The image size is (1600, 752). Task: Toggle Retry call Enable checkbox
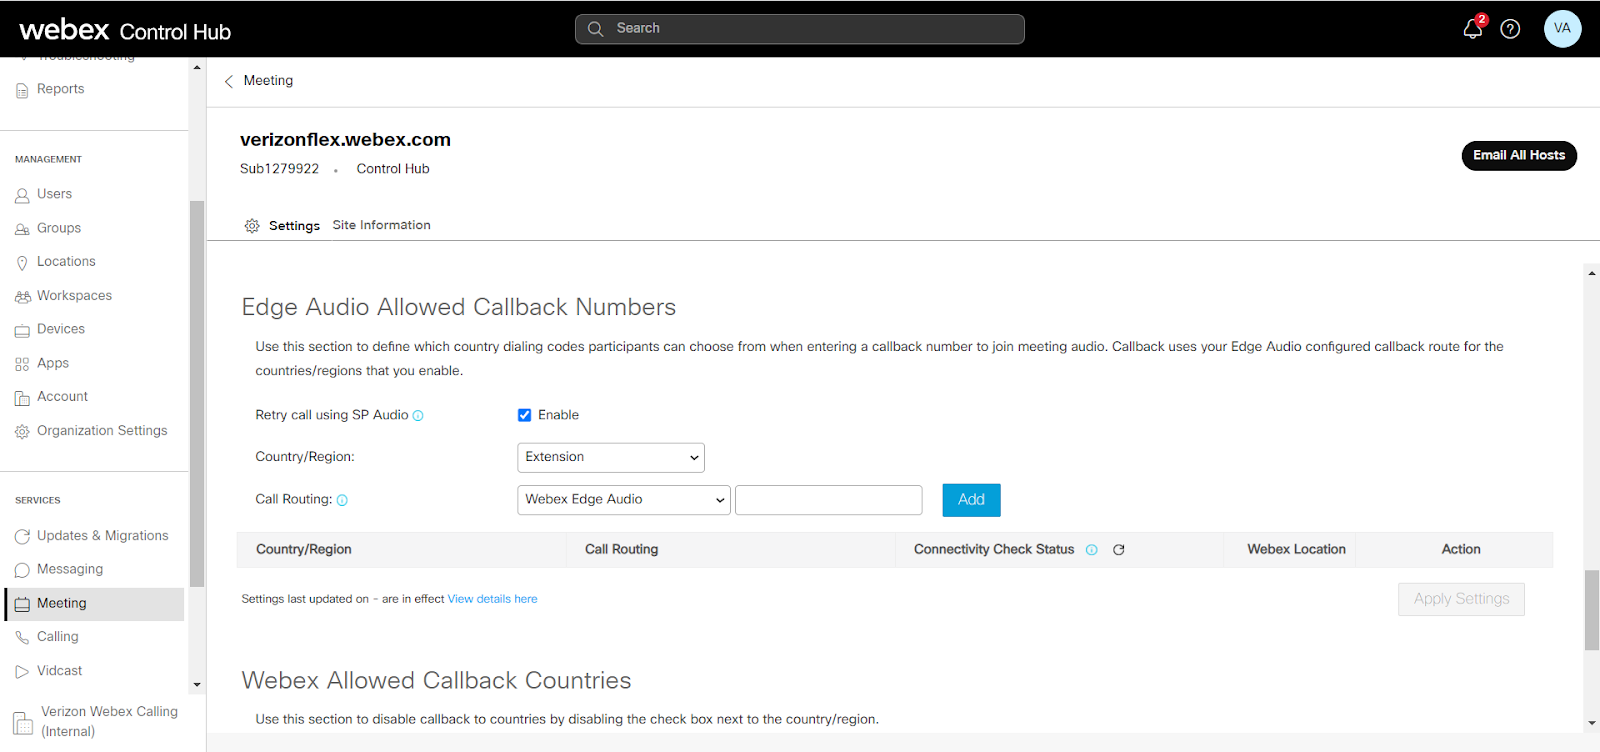point(524,415)
